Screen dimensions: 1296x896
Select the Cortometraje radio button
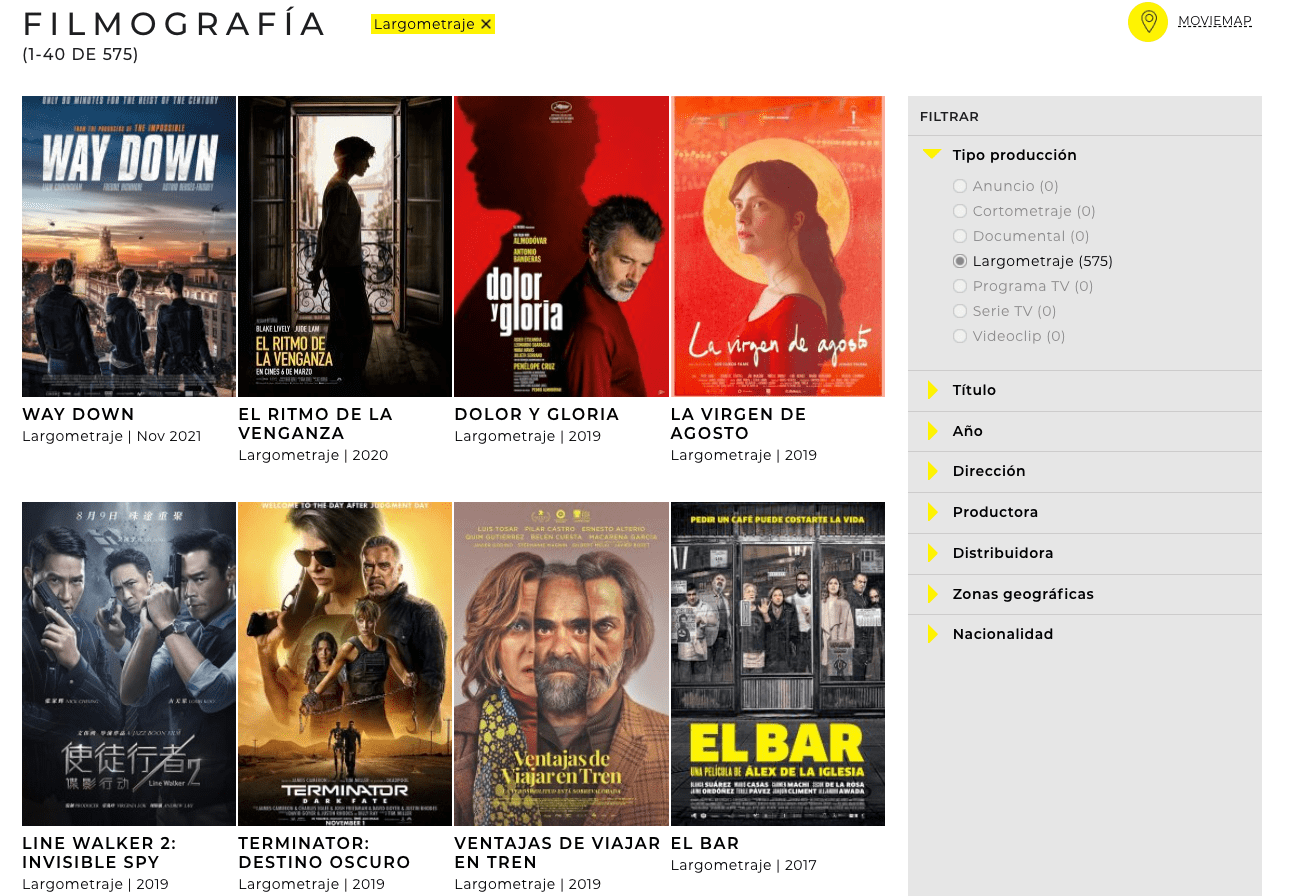(960, 211)
